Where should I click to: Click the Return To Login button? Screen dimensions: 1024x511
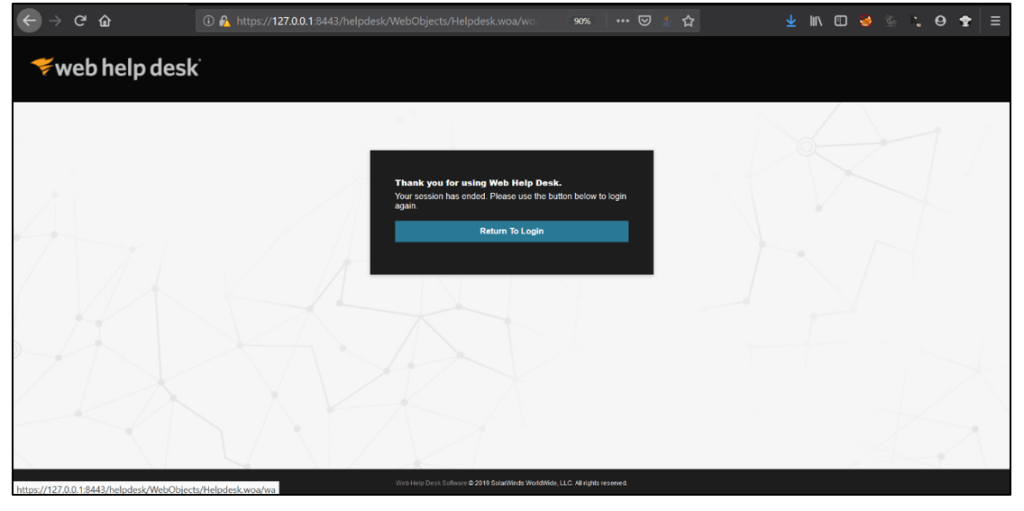pyautogui.click(x=511, y=231)
